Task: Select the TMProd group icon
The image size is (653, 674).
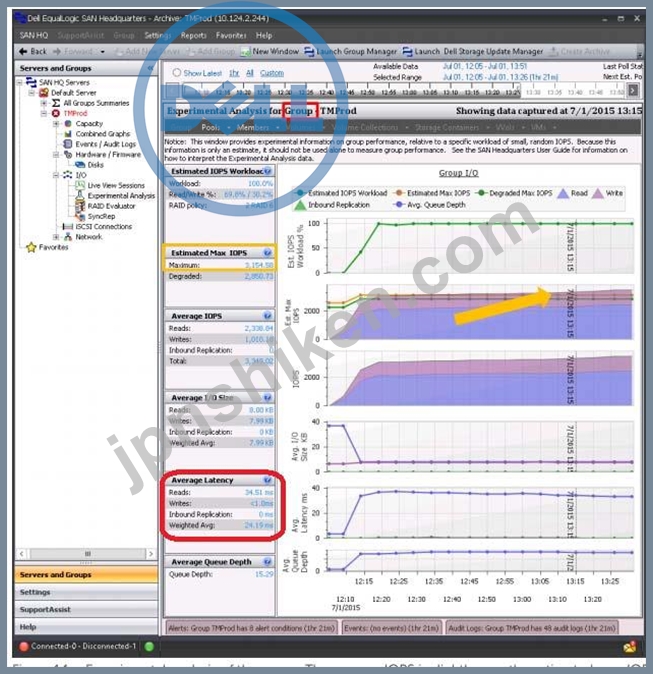Action: coord(56,113)
